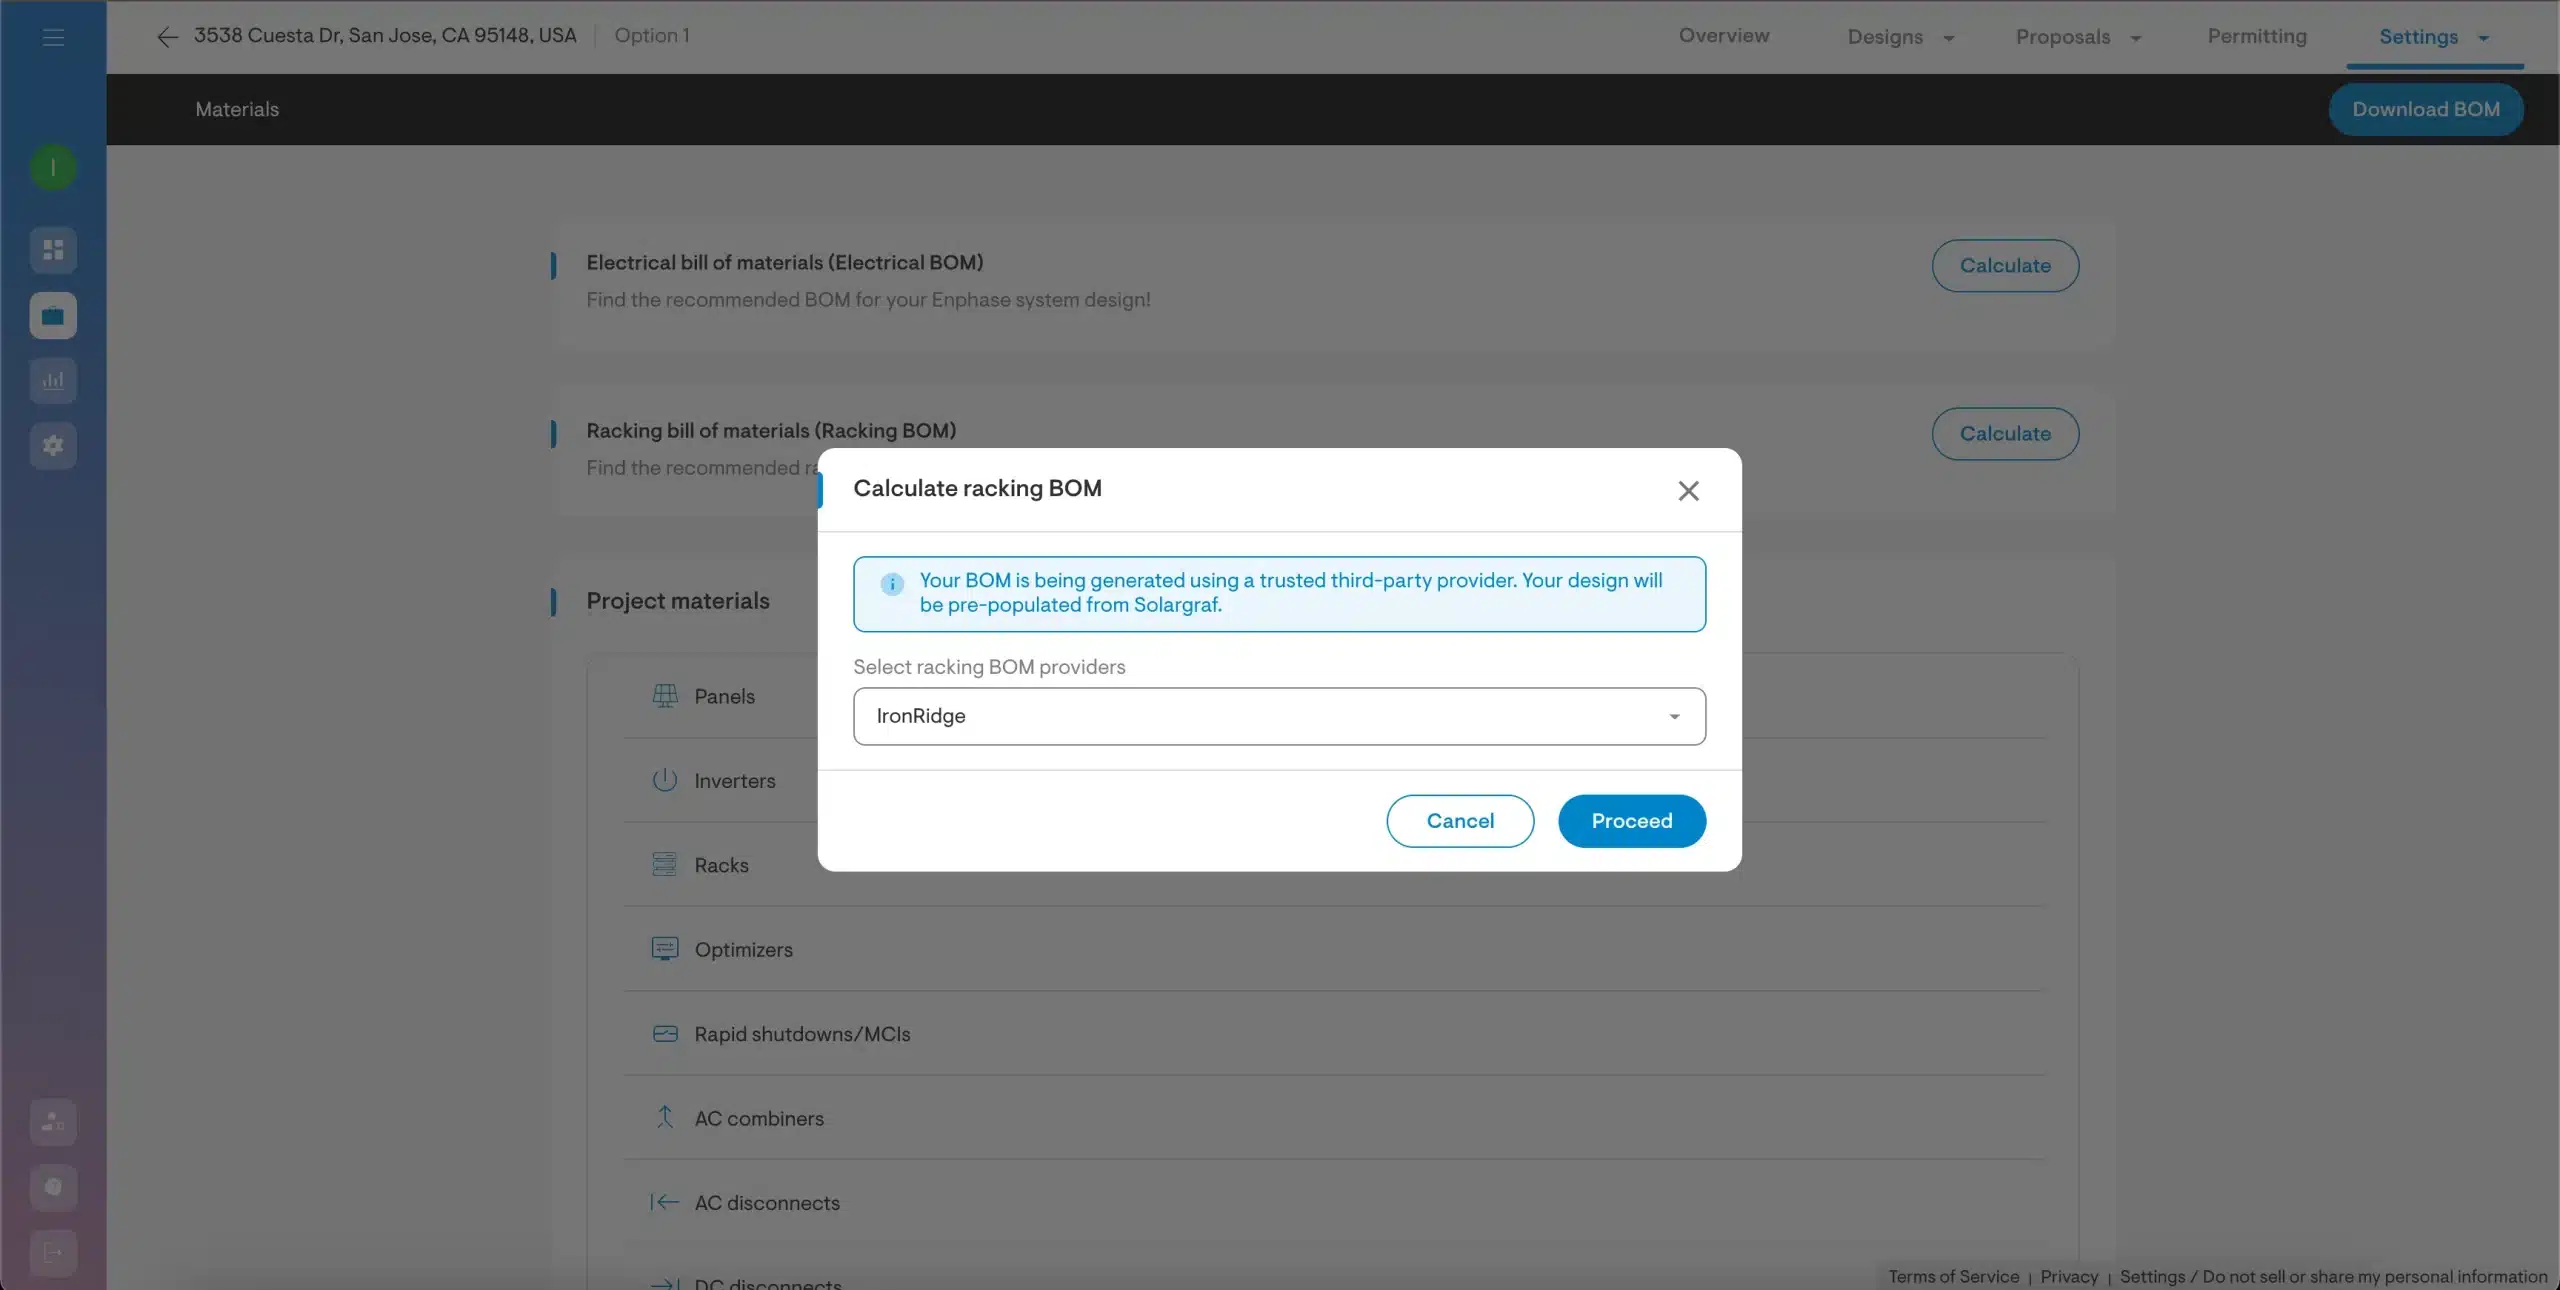Click the Download BOM button
The width and height of the screenshot is (2560, 1290).
pos(2425,109)
